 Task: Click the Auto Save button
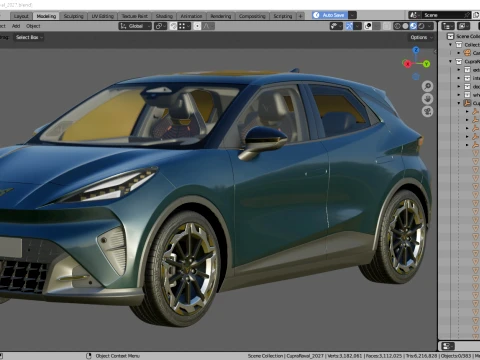pos(330,15)
